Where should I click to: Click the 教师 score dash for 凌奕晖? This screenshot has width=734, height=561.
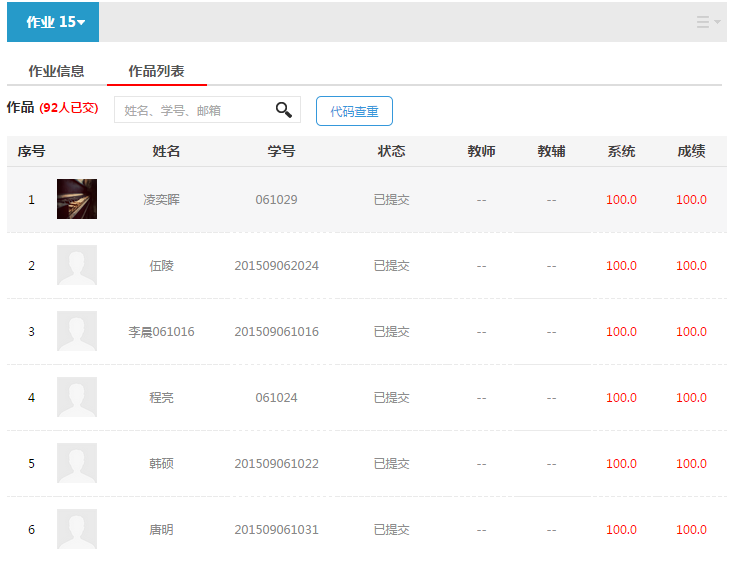click(x=481, y=200)
